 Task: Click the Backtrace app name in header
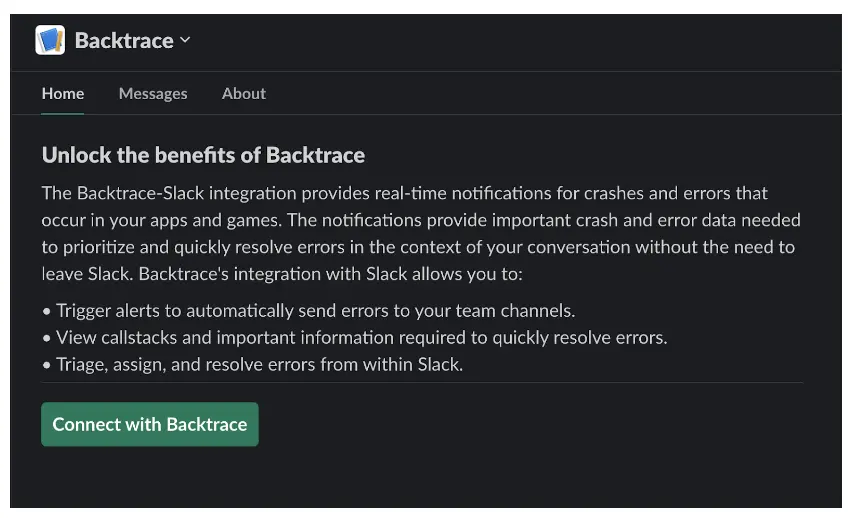click(123, 41)
